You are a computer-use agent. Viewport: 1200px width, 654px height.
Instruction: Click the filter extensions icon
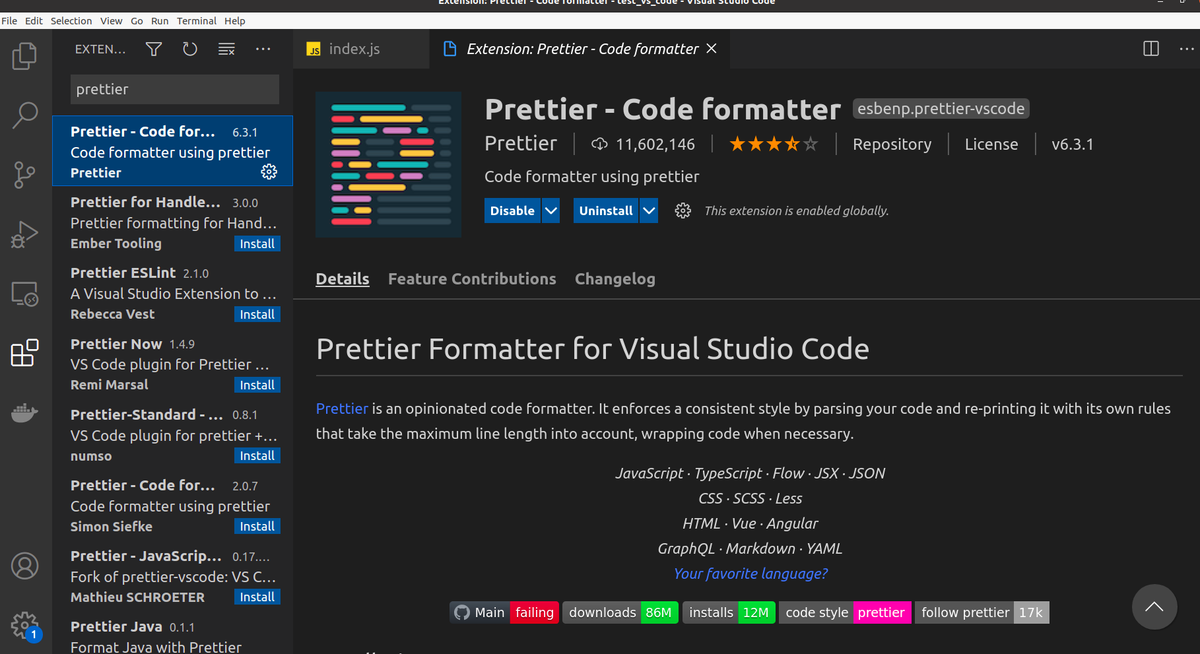(152, 48)
